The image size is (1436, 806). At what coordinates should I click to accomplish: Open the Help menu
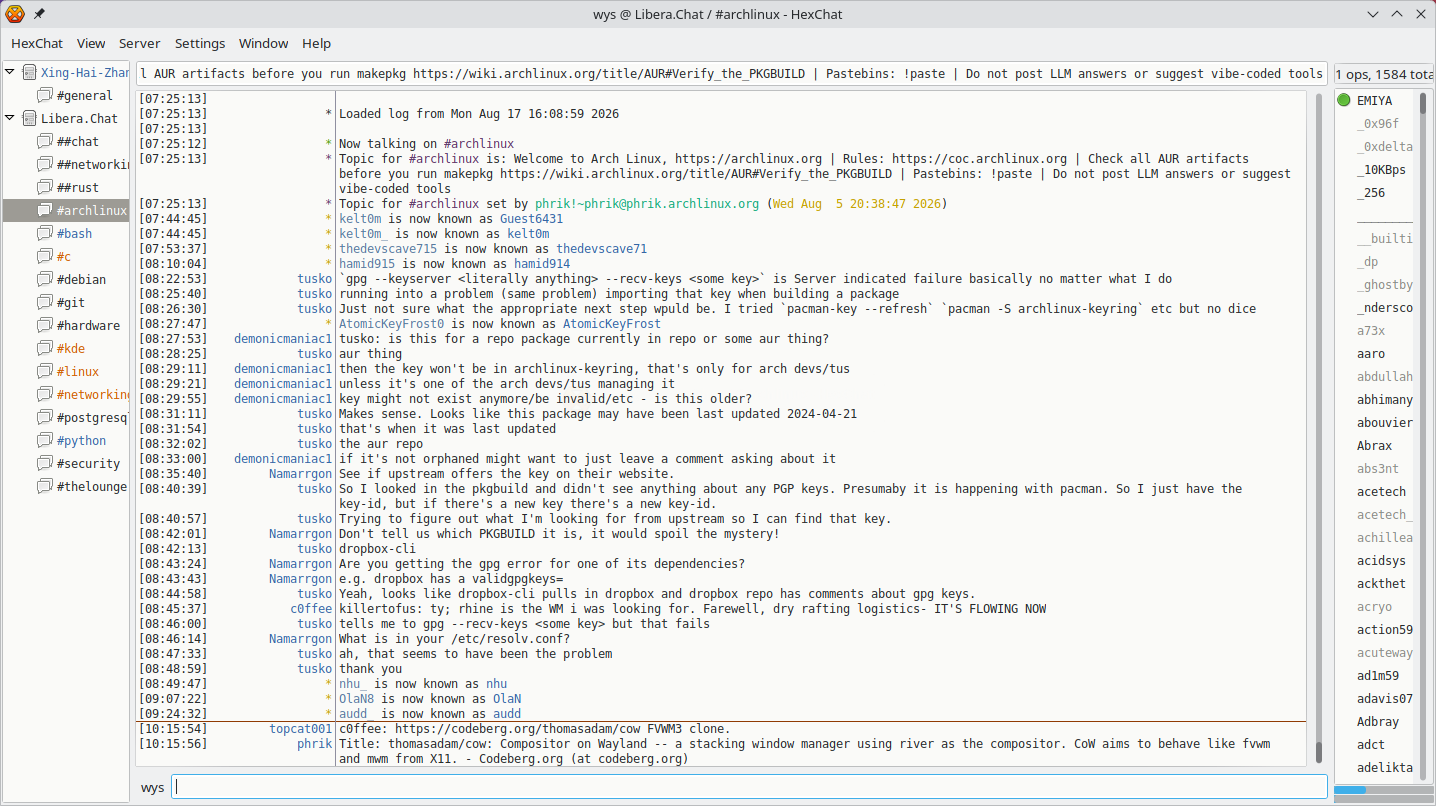316,43
